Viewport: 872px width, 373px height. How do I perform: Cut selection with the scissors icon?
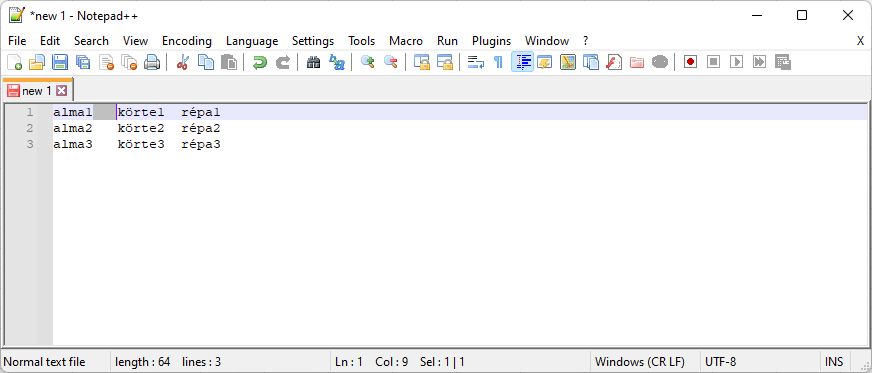click(182, 62)
